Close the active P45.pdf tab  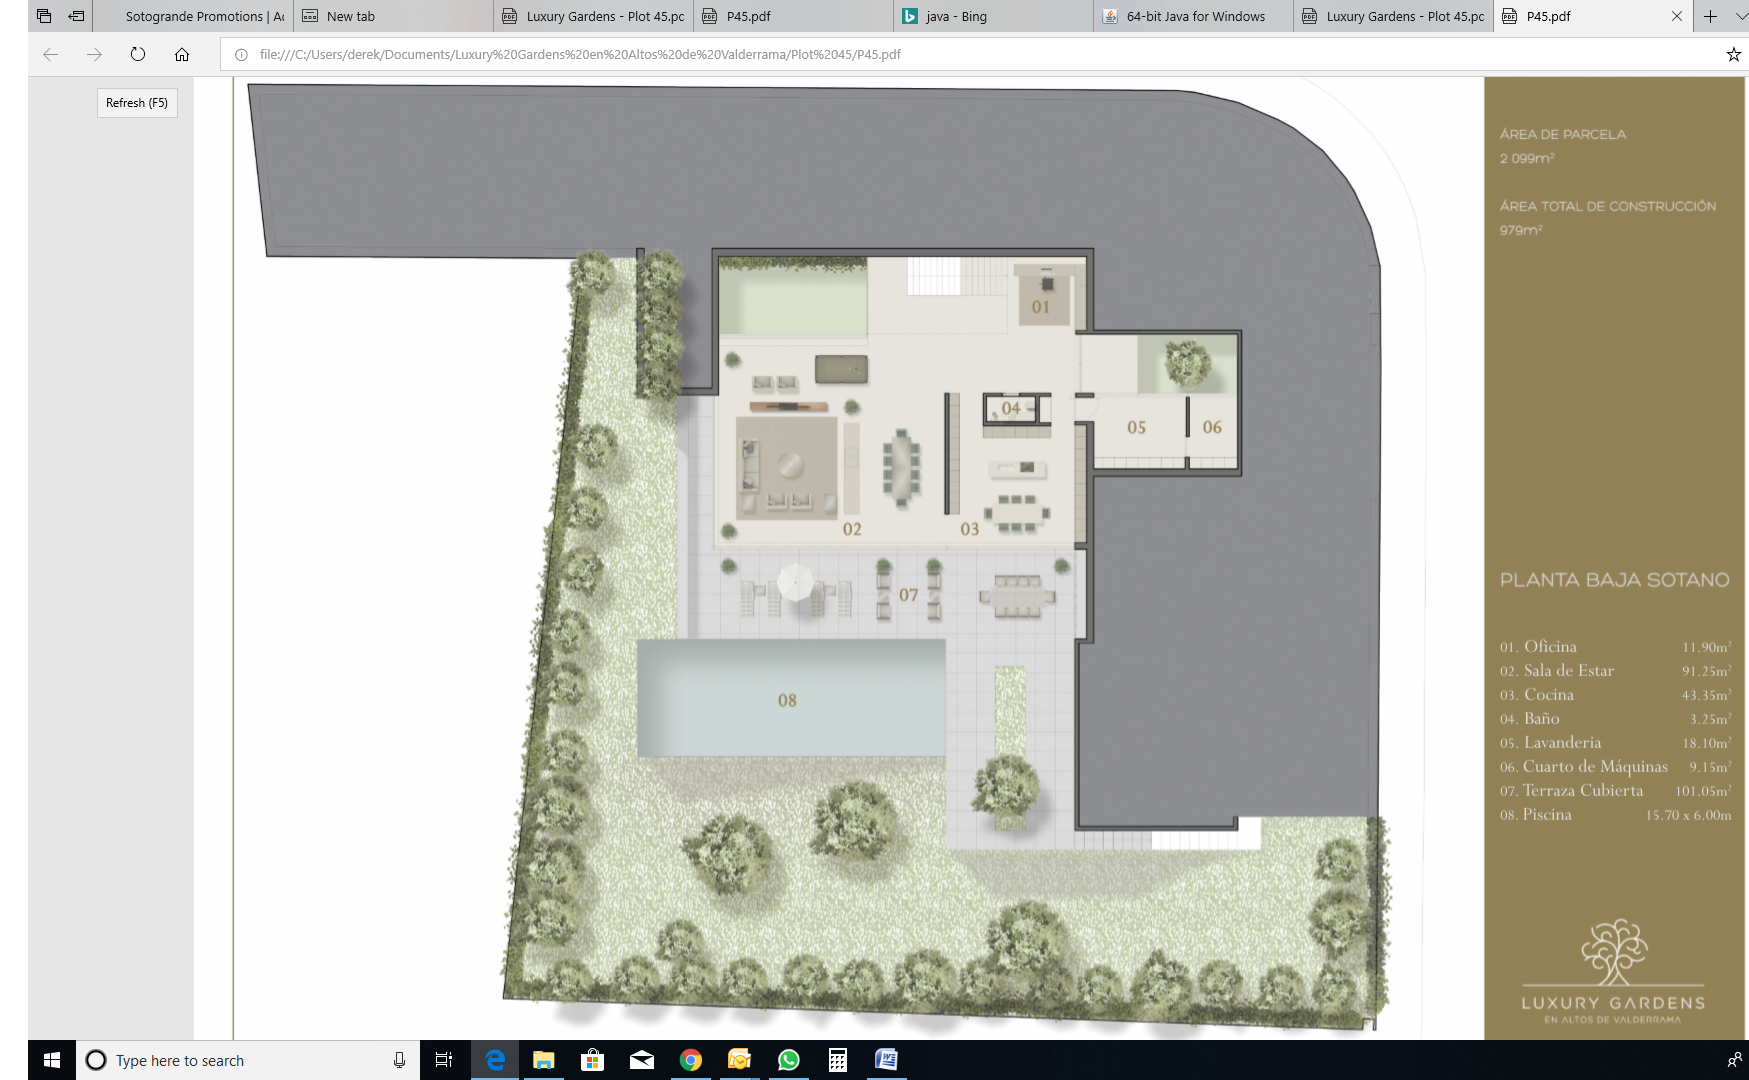(x=1677, y=16)
